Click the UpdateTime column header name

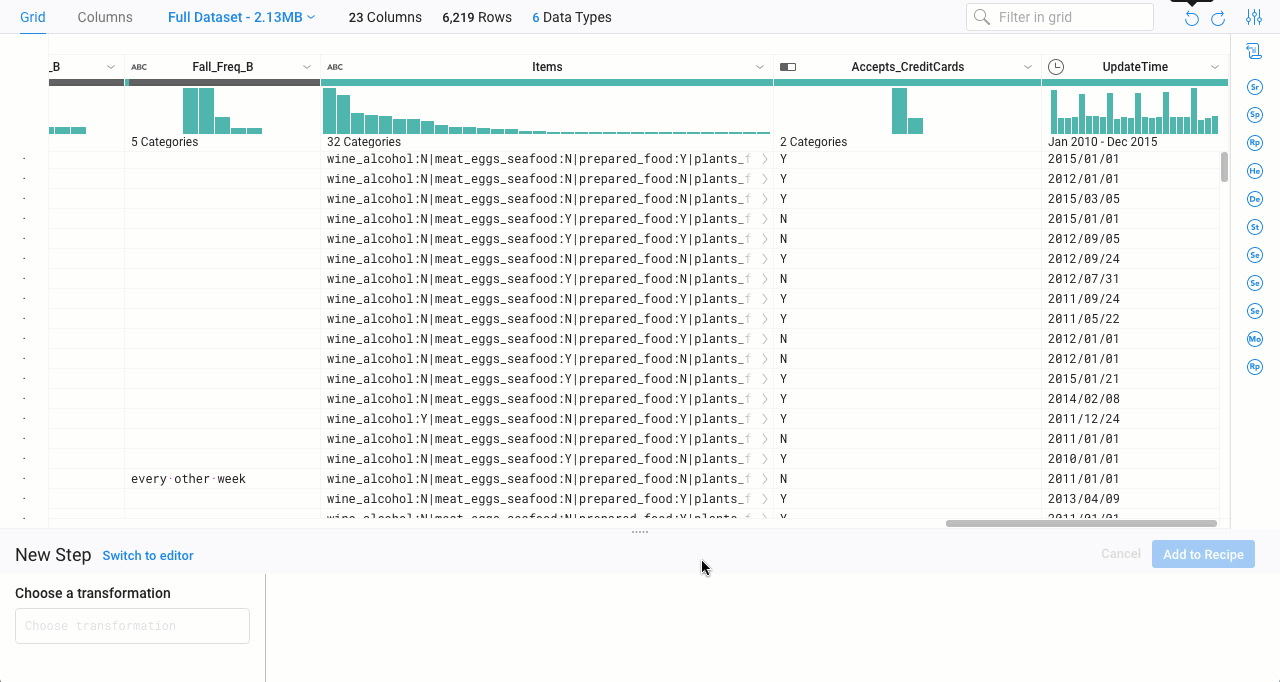(1135, 67)
